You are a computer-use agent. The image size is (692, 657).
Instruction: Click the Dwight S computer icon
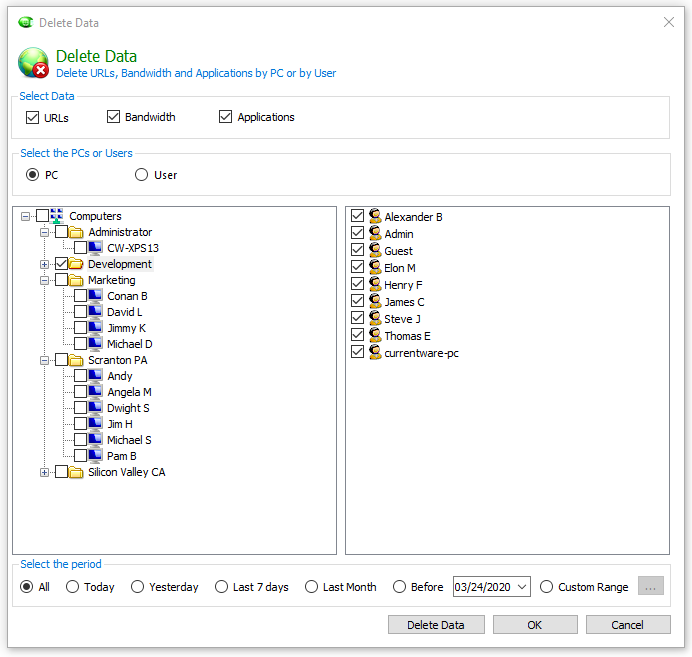(x=95, y=408)
